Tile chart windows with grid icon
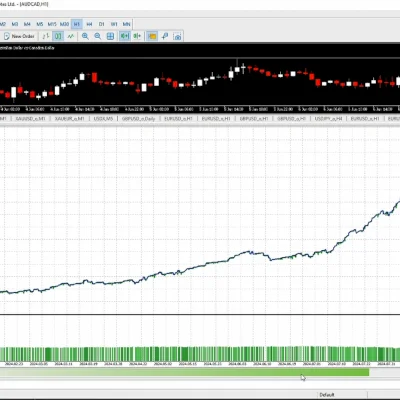 click(110, 36)
